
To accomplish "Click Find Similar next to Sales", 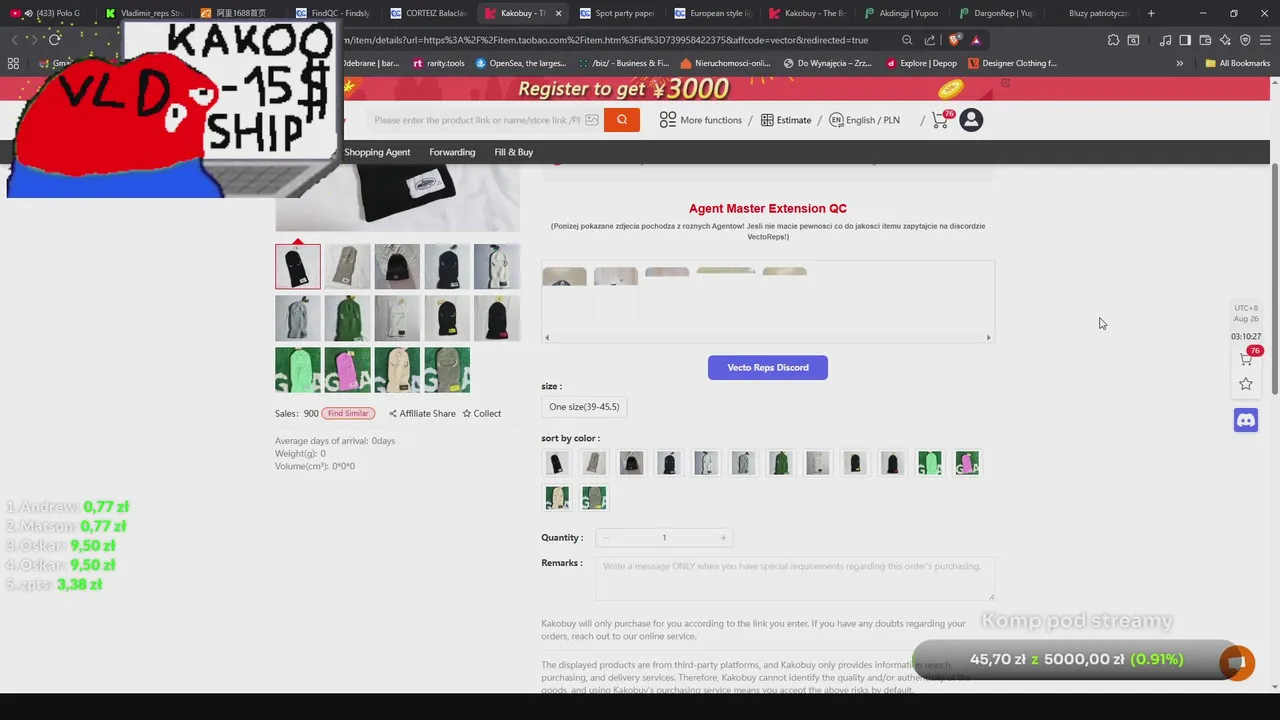I will click(348, 413).
